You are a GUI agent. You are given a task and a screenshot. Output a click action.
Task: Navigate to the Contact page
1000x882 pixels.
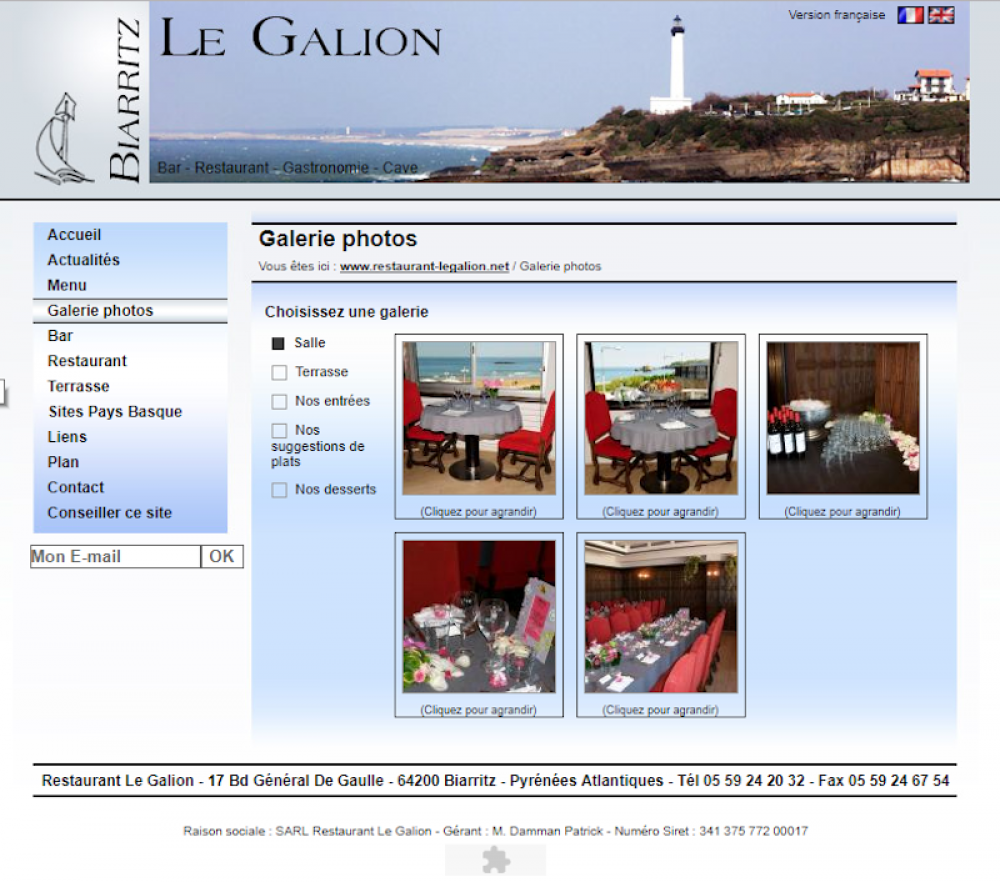pos(75,488)
